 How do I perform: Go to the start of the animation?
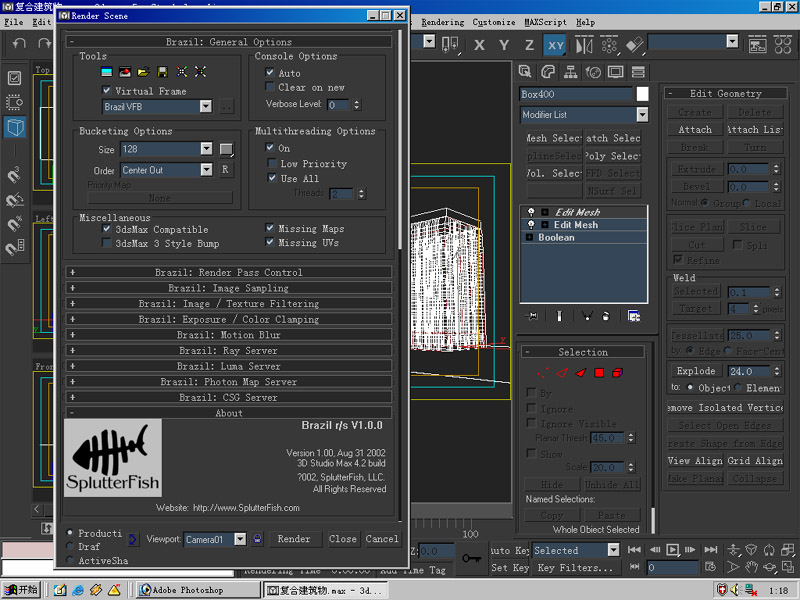tap(634, 549)
